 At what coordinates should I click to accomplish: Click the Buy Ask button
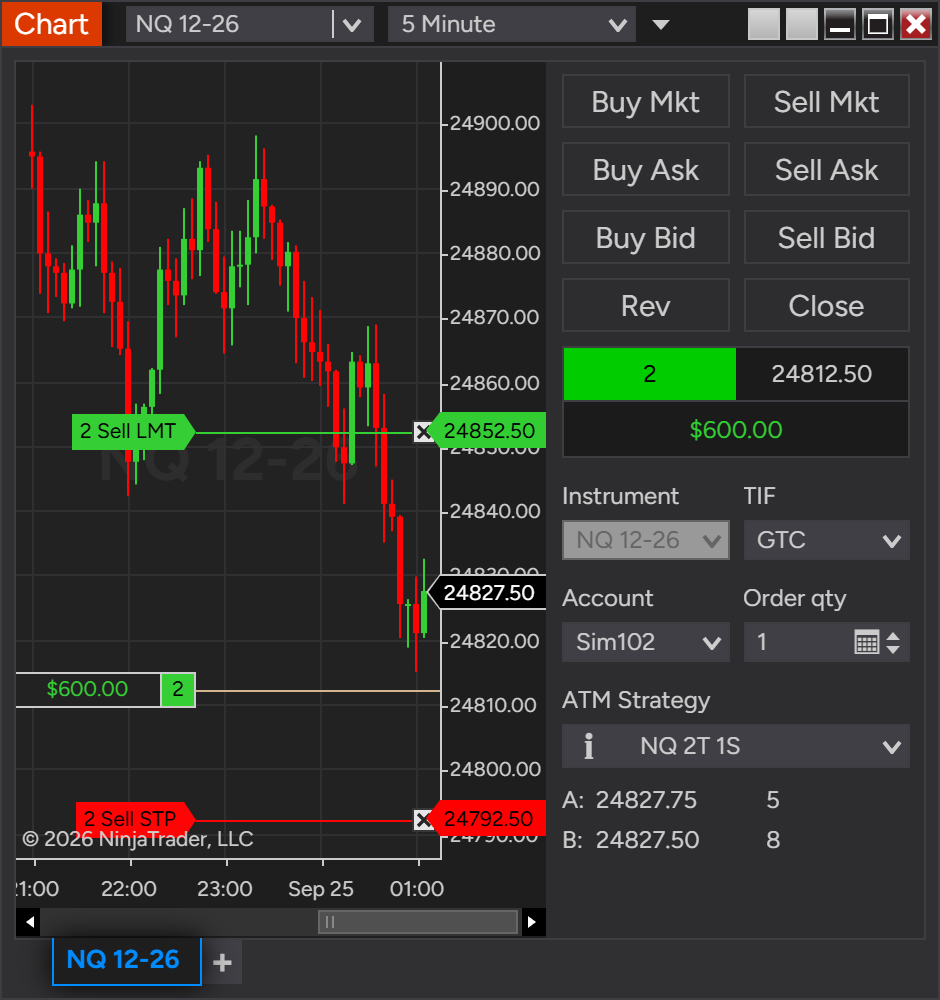tap(645, 170)
